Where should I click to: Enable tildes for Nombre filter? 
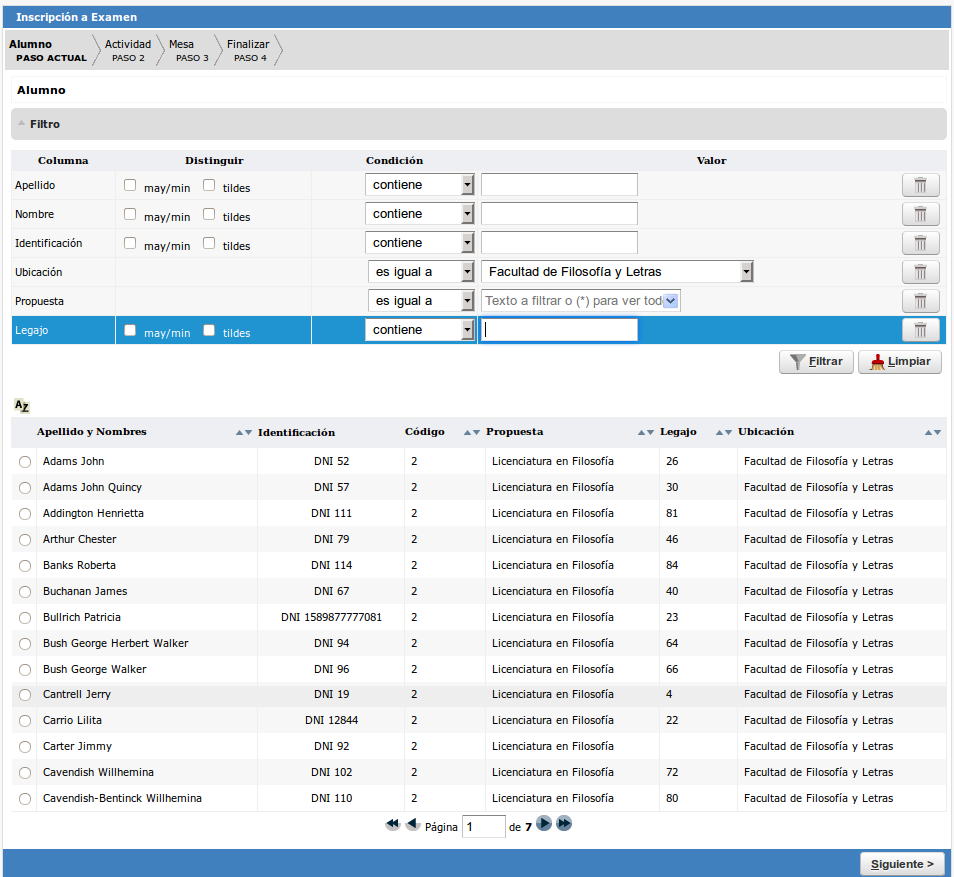[209, 214]
